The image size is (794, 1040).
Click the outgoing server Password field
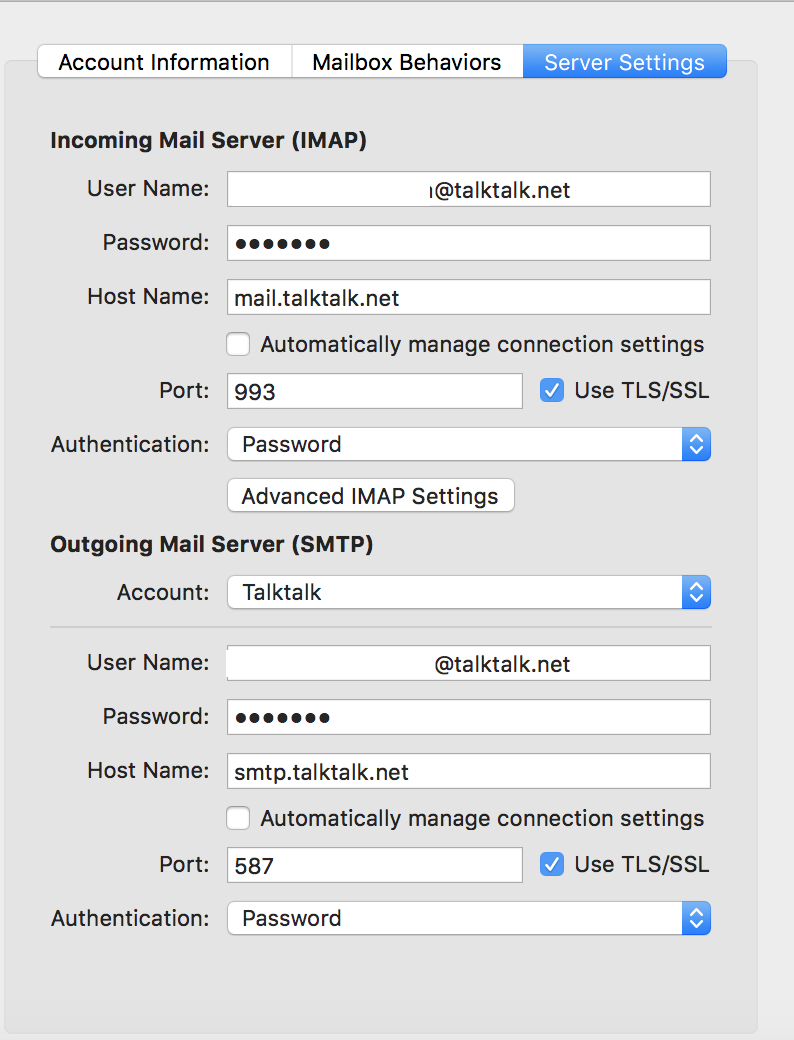(468, 717)
